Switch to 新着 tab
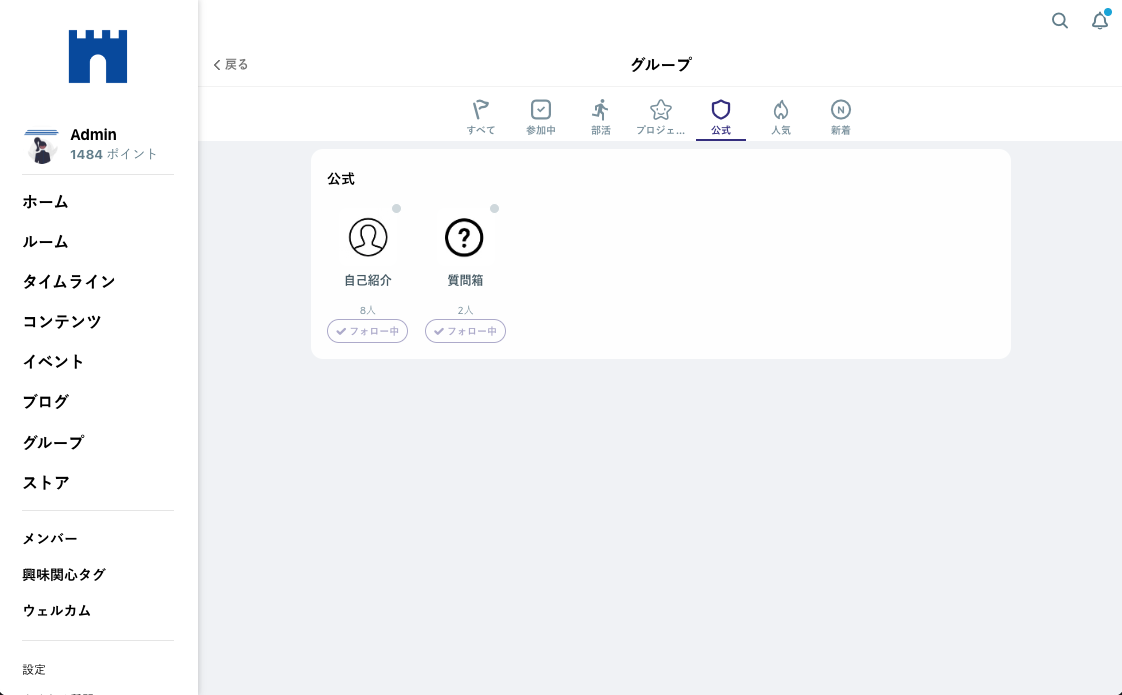 click(x=841, y=118)
